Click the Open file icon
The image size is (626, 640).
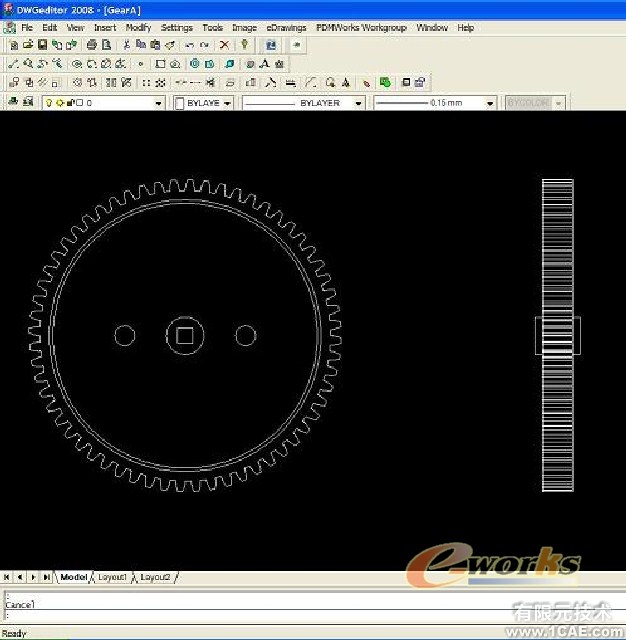click(28, 45)
